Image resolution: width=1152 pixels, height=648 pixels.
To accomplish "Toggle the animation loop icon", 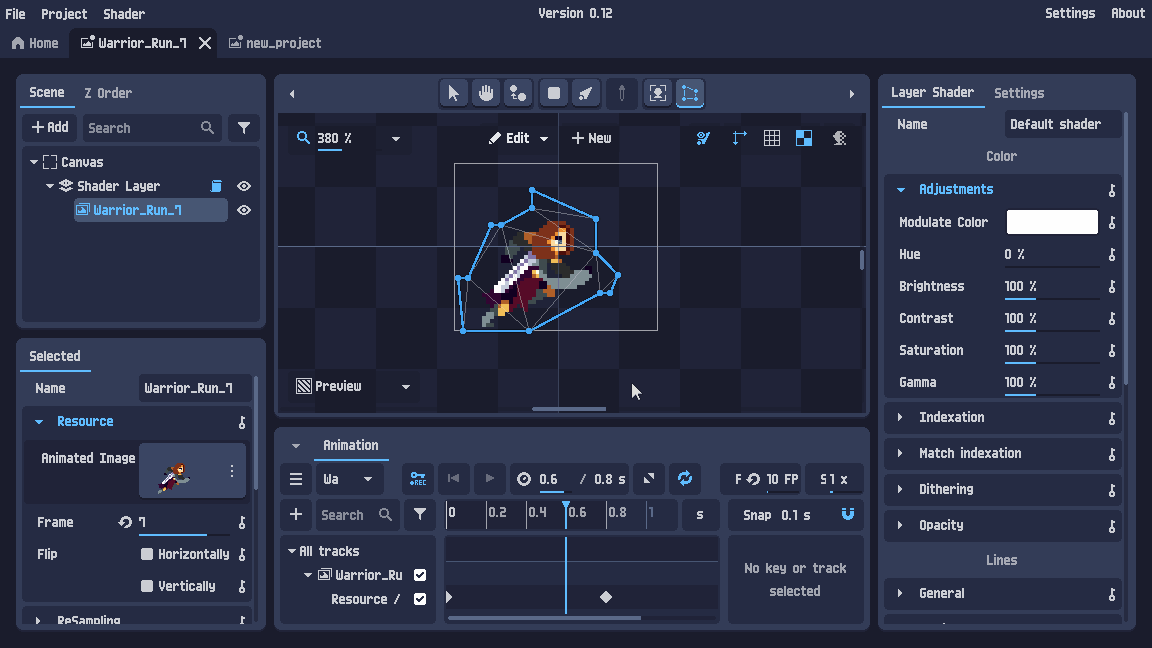I will (x=685, y=479).
